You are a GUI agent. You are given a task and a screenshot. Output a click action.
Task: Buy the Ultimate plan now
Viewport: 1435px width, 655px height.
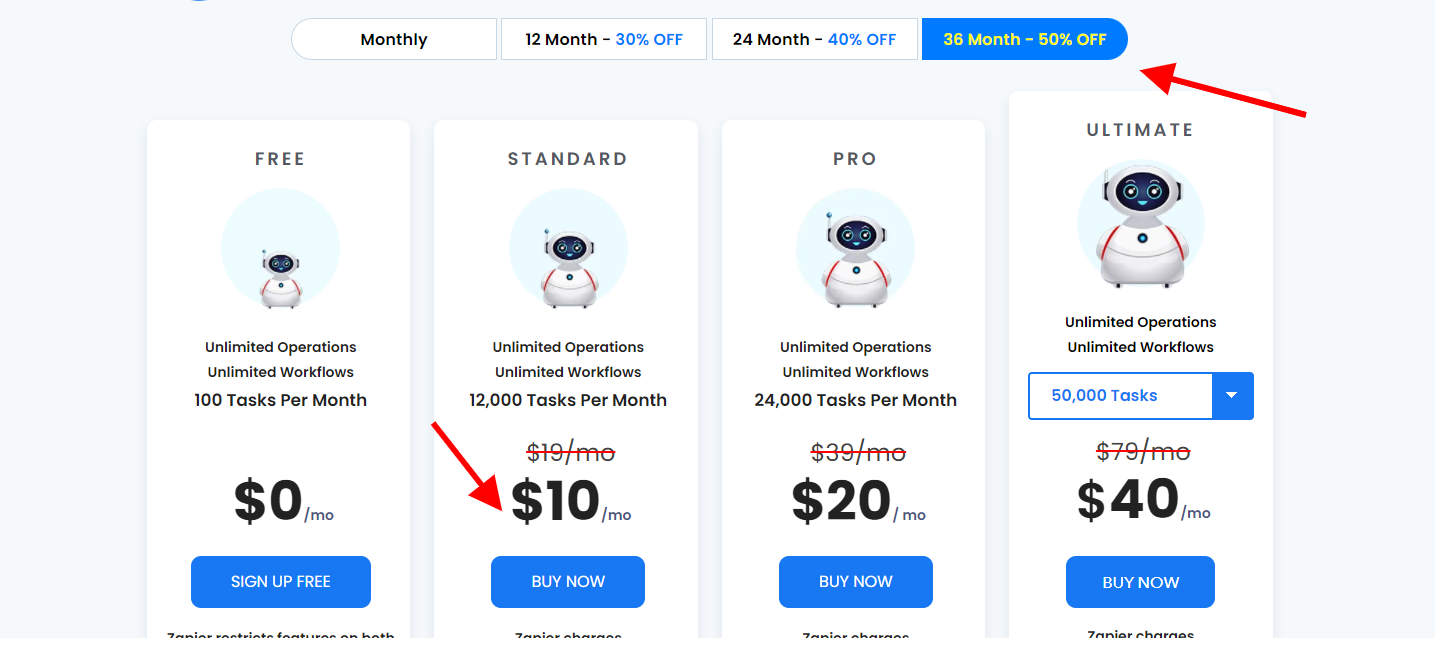pos(1140,582)
